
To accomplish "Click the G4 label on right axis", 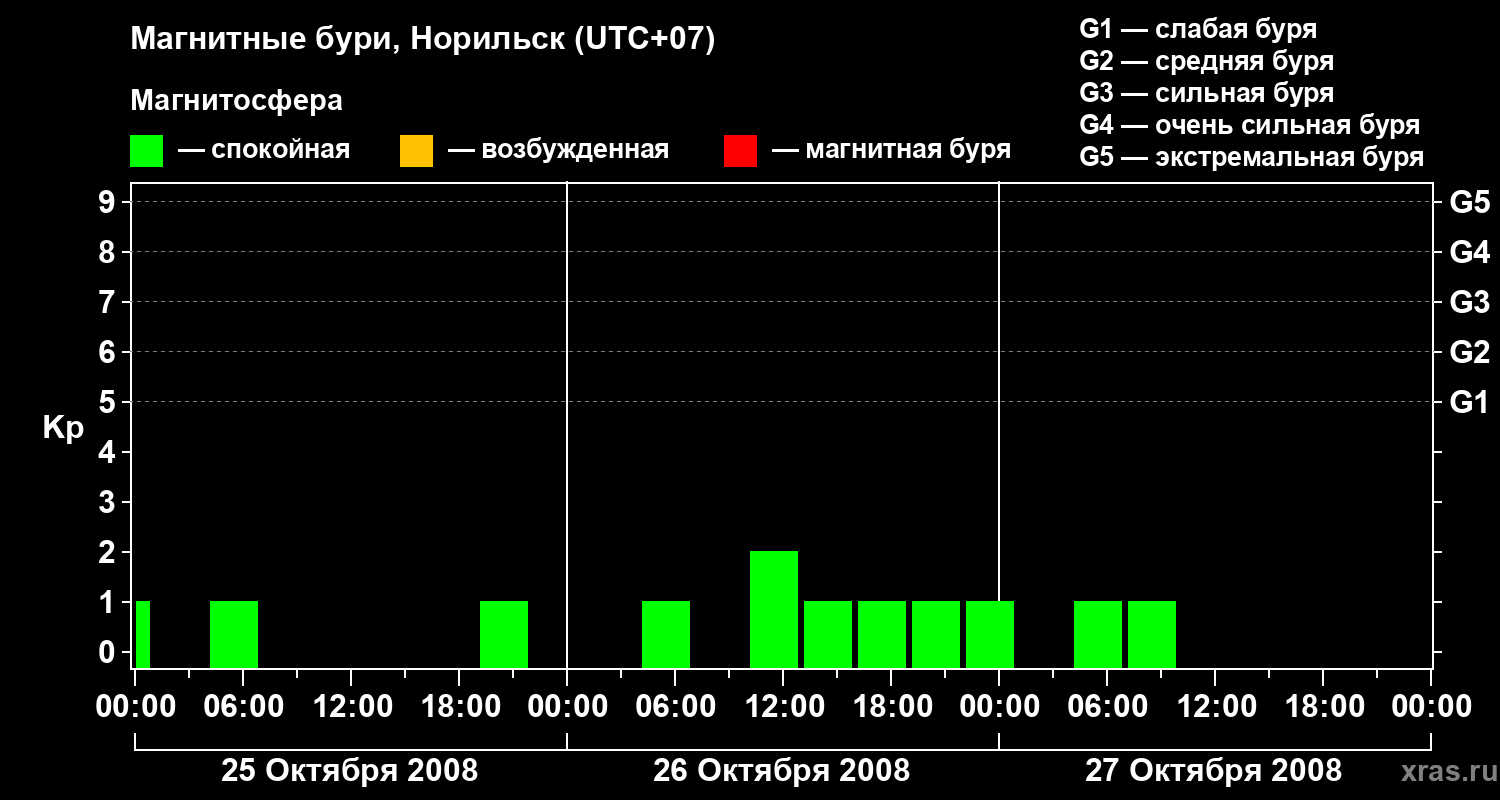I will tap(1470, 252).
